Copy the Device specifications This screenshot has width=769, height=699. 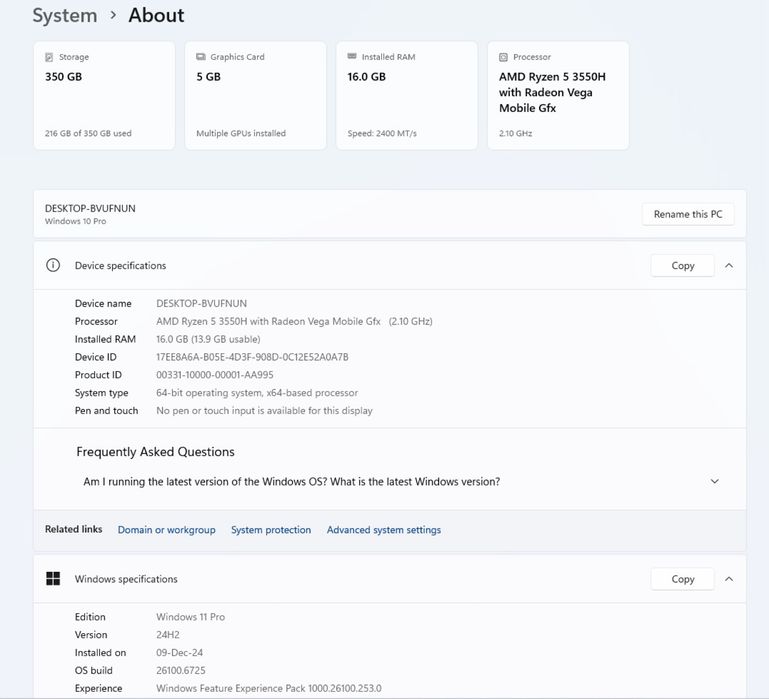682,266
